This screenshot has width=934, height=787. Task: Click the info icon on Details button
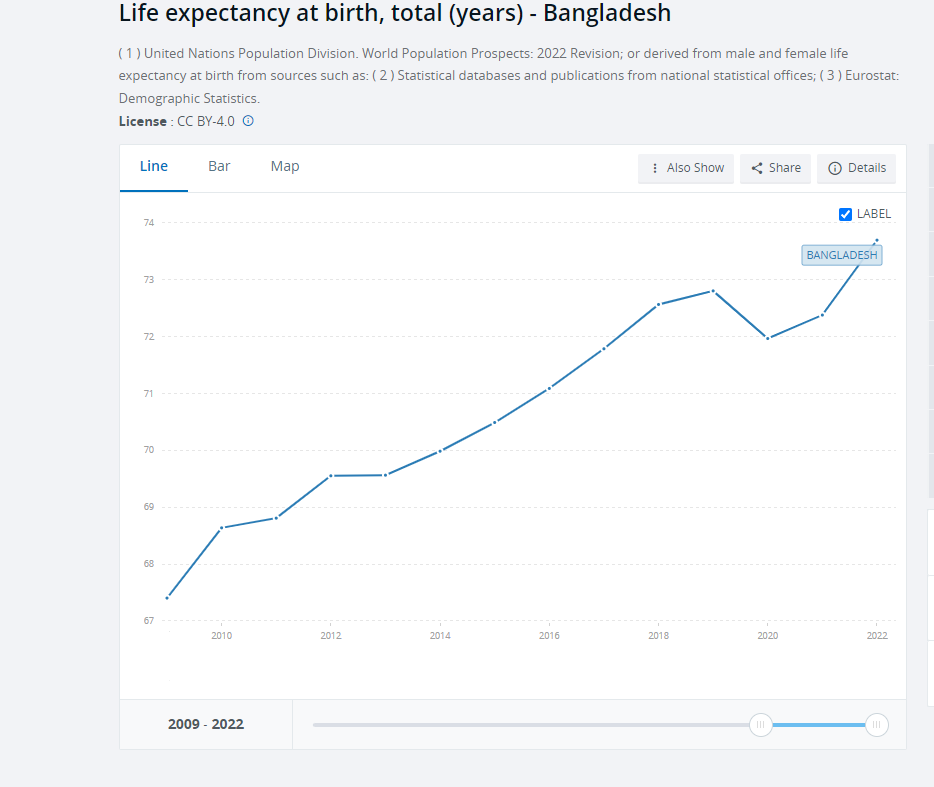(x=835, y=168)
